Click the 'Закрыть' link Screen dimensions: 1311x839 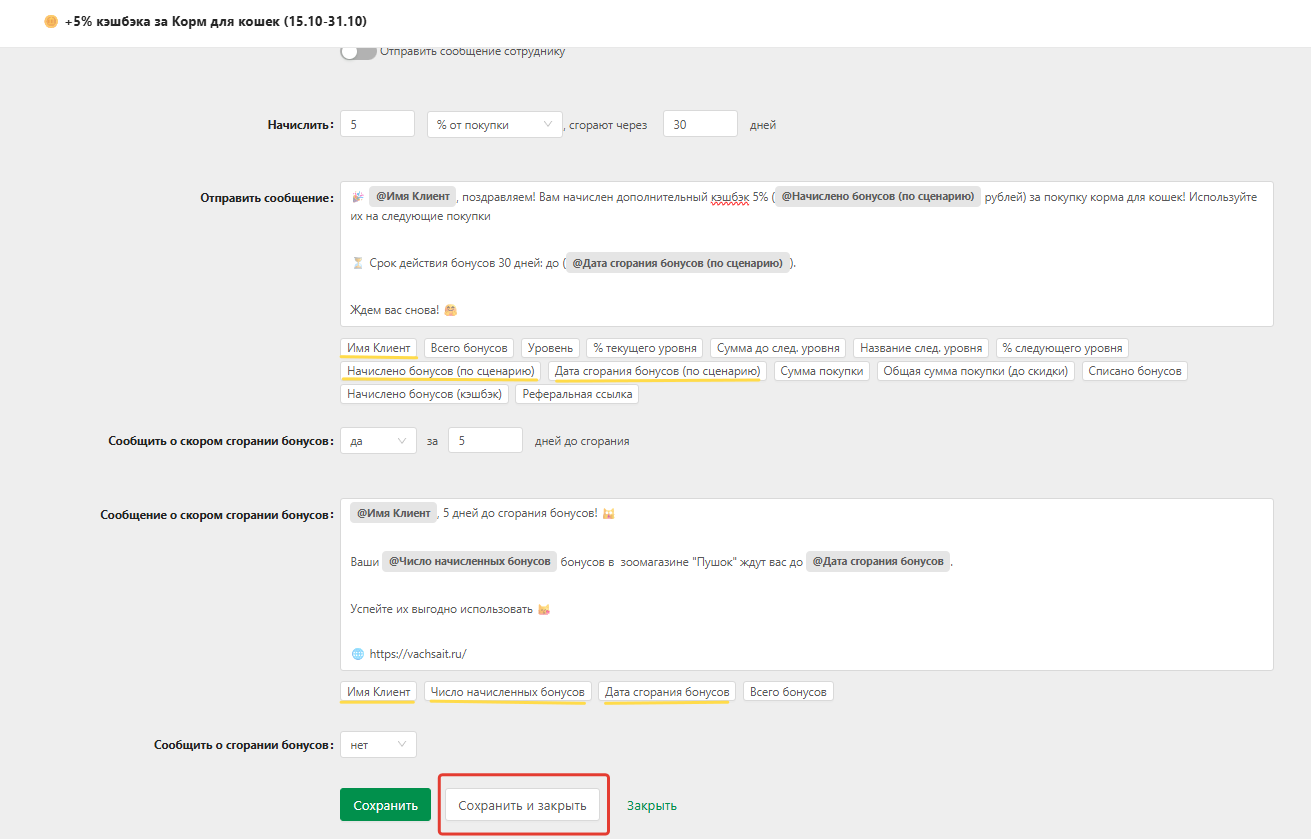tap(652, 805)
